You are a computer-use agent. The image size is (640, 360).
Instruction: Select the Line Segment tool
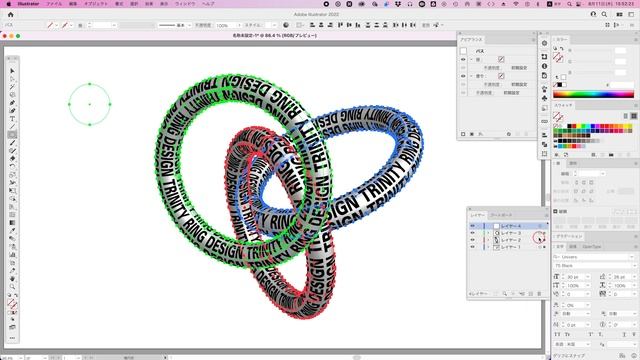[x=12, y=127]
